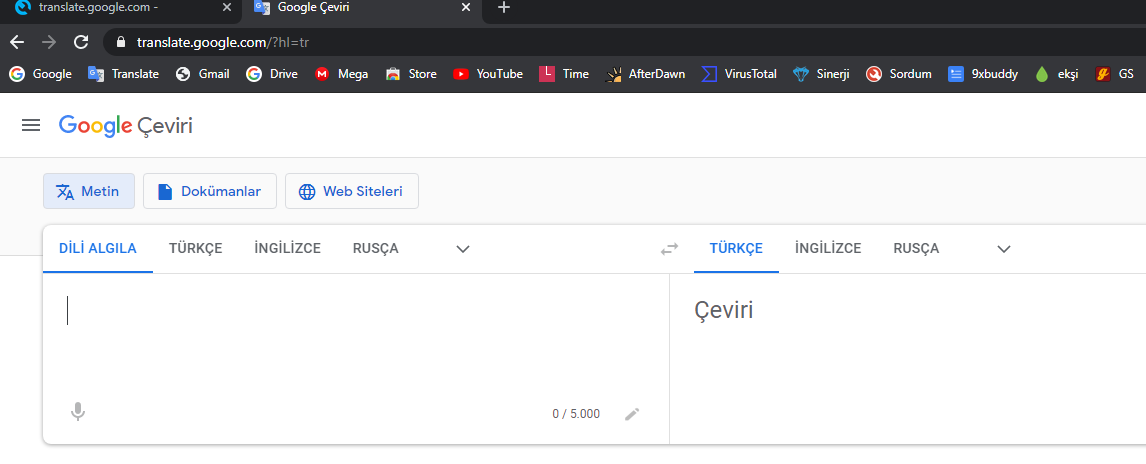This screenshot has height=464, width=1146.
Task: Open the ekşi bookmark
Action: pyautogui.click(x=1057, y=74)
